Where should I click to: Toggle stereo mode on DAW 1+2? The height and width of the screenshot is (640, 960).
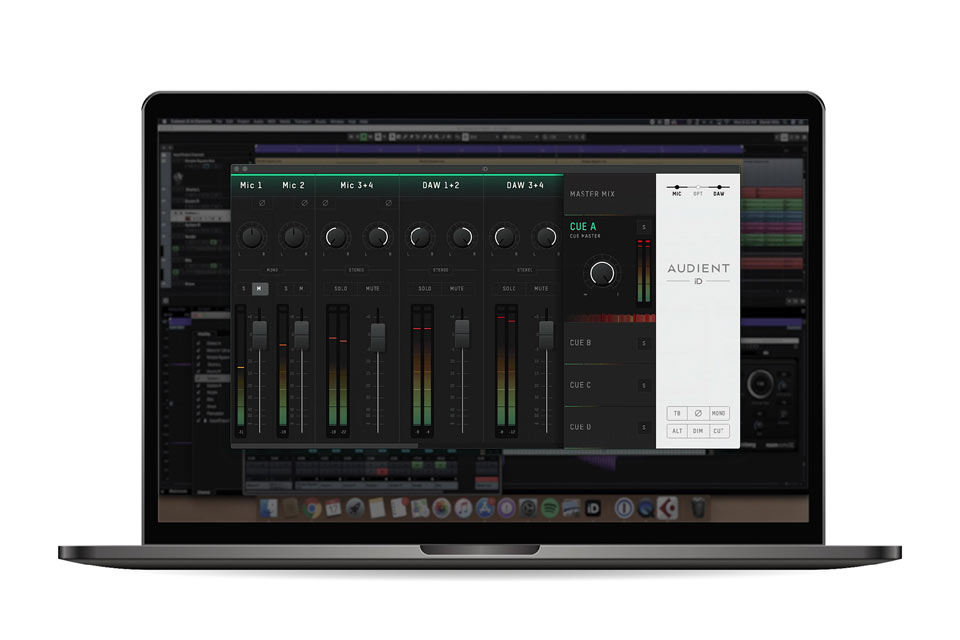tap(441, 270)
